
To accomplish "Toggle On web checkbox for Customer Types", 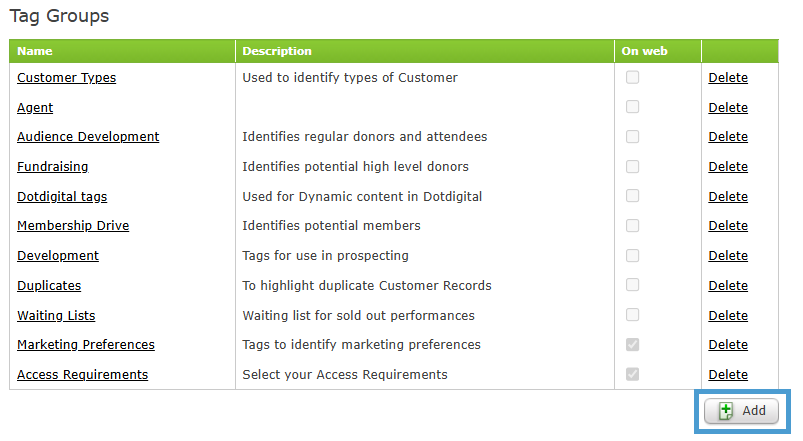I will tap(632, 77).
